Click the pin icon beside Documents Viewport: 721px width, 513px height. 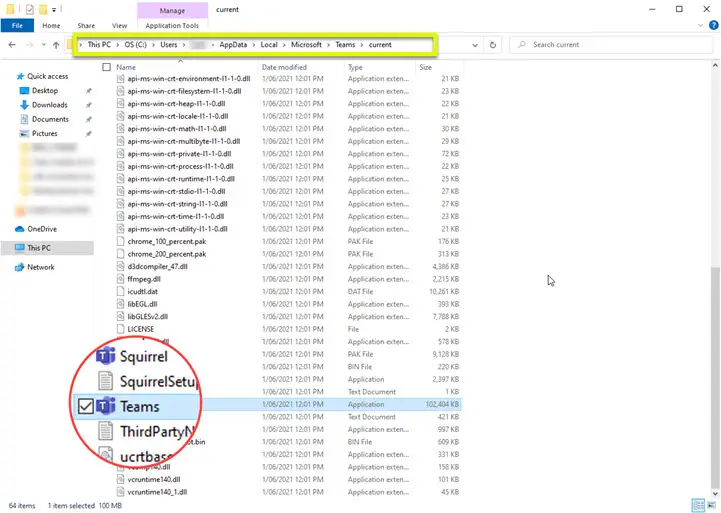tap(88, 120)
